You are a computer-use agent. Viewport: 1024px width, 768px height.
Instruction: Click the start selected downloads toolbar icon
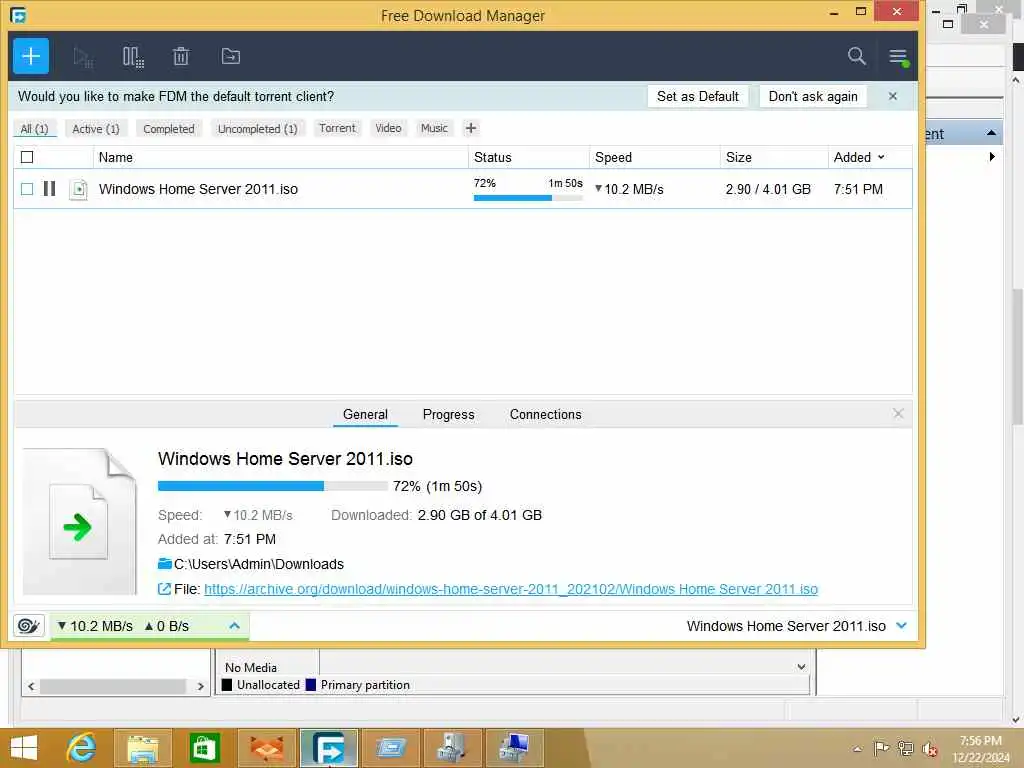(x=83, y=57)
